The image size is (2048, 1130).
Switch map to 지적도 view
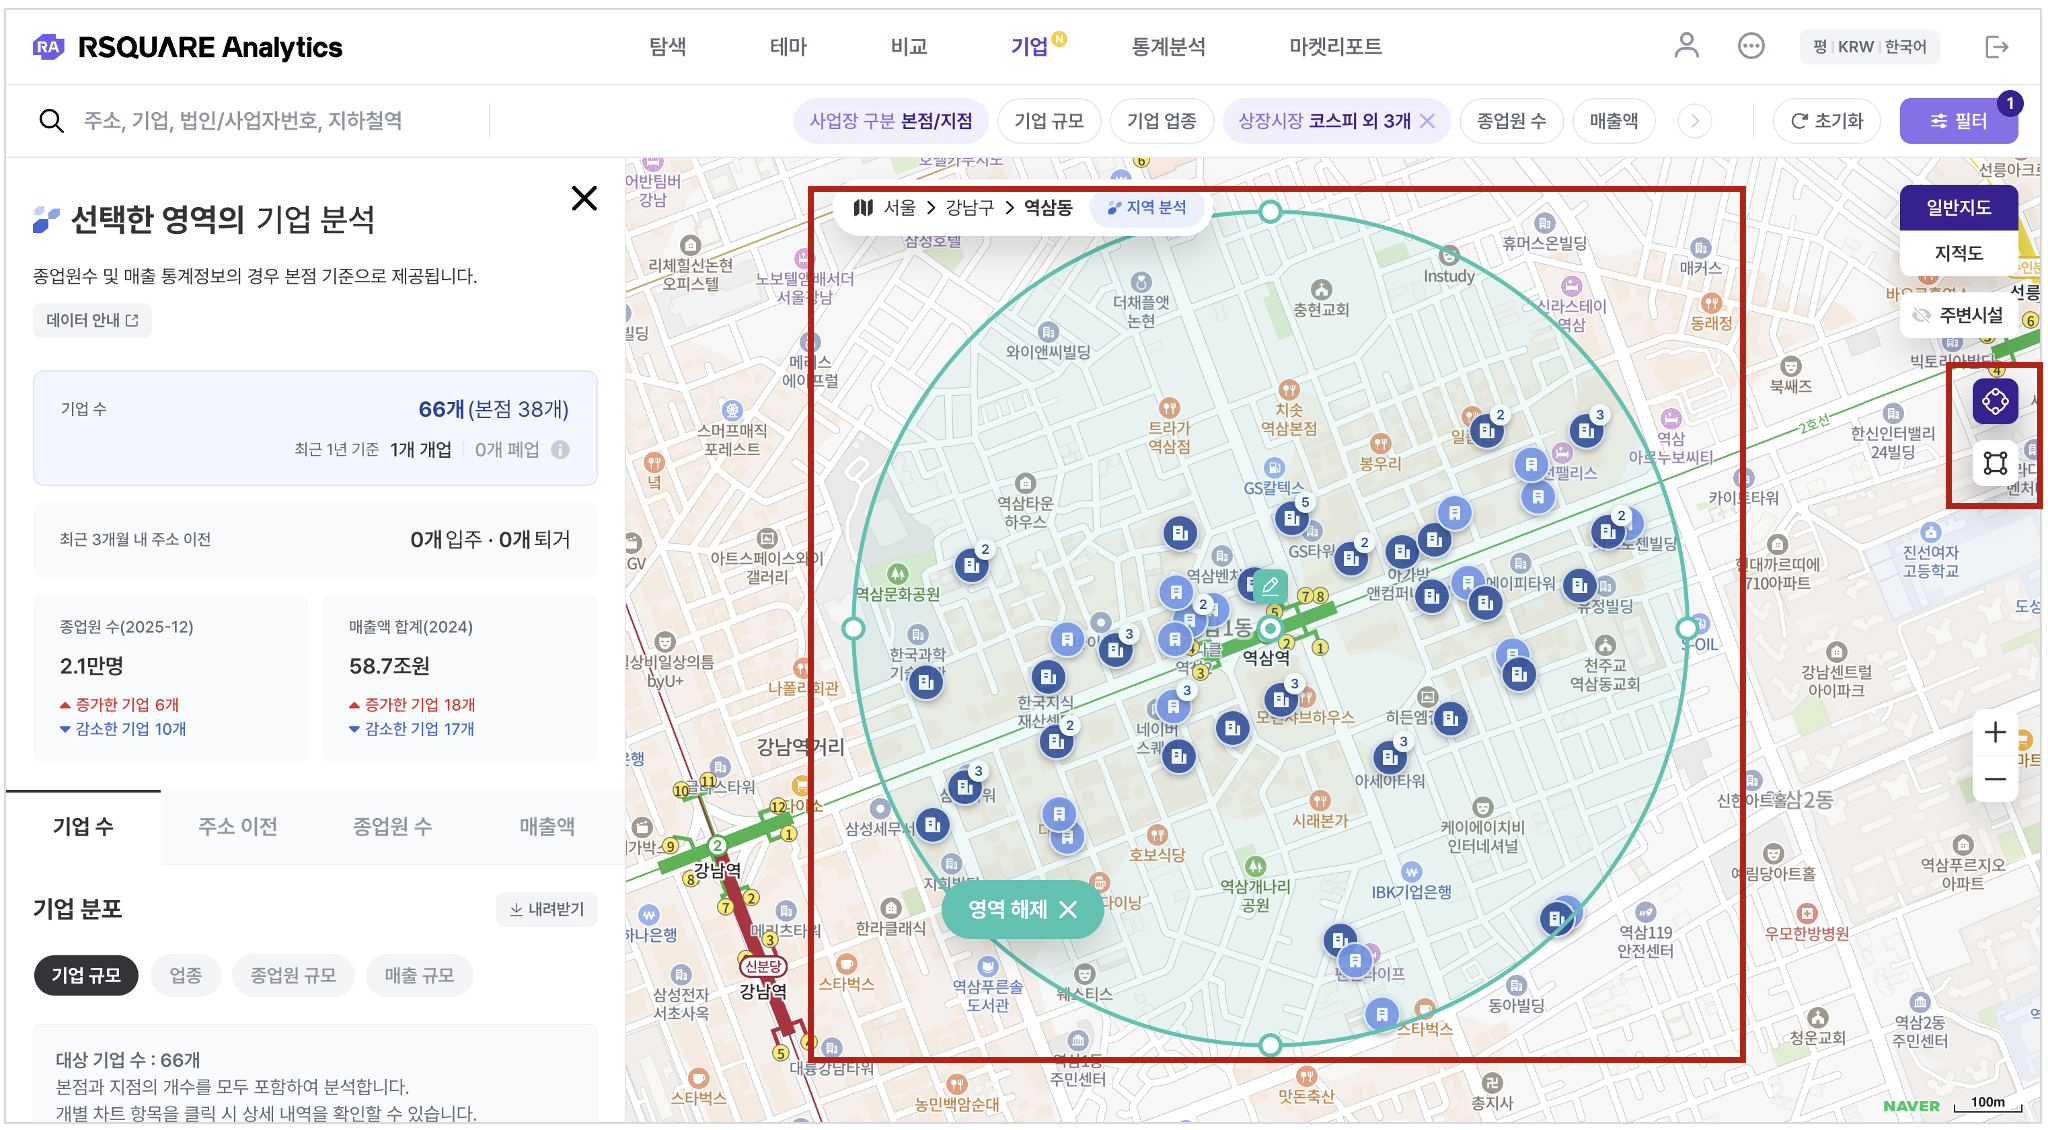pyautogui.click(x=1958, y=253)
